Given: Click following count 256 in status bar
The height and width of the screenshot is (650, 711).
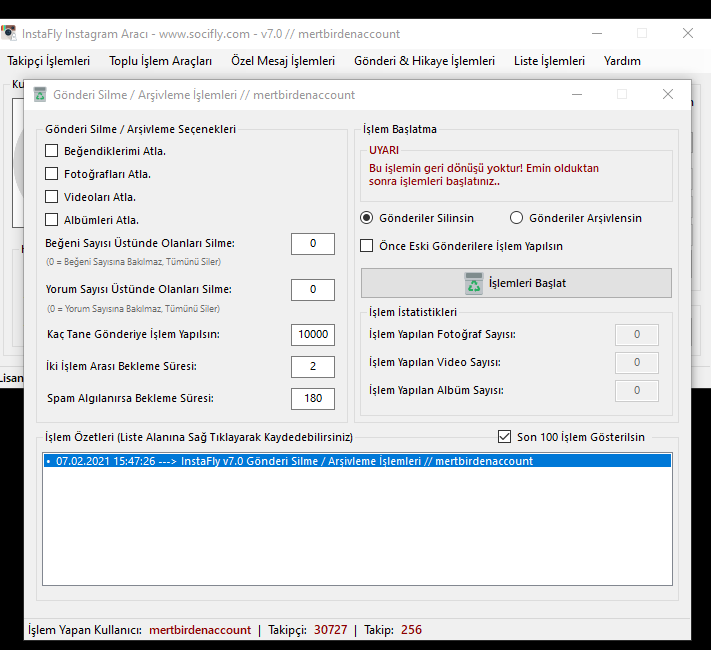Looking at the screenshot, I should click(411, 630).
